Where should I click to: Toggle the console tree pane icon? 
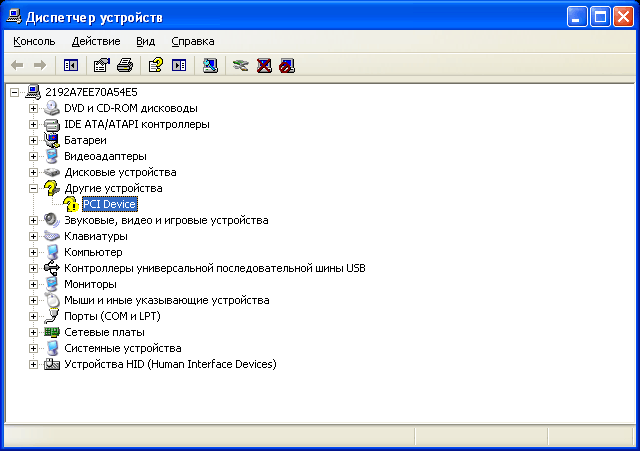[x=71, y=65]
